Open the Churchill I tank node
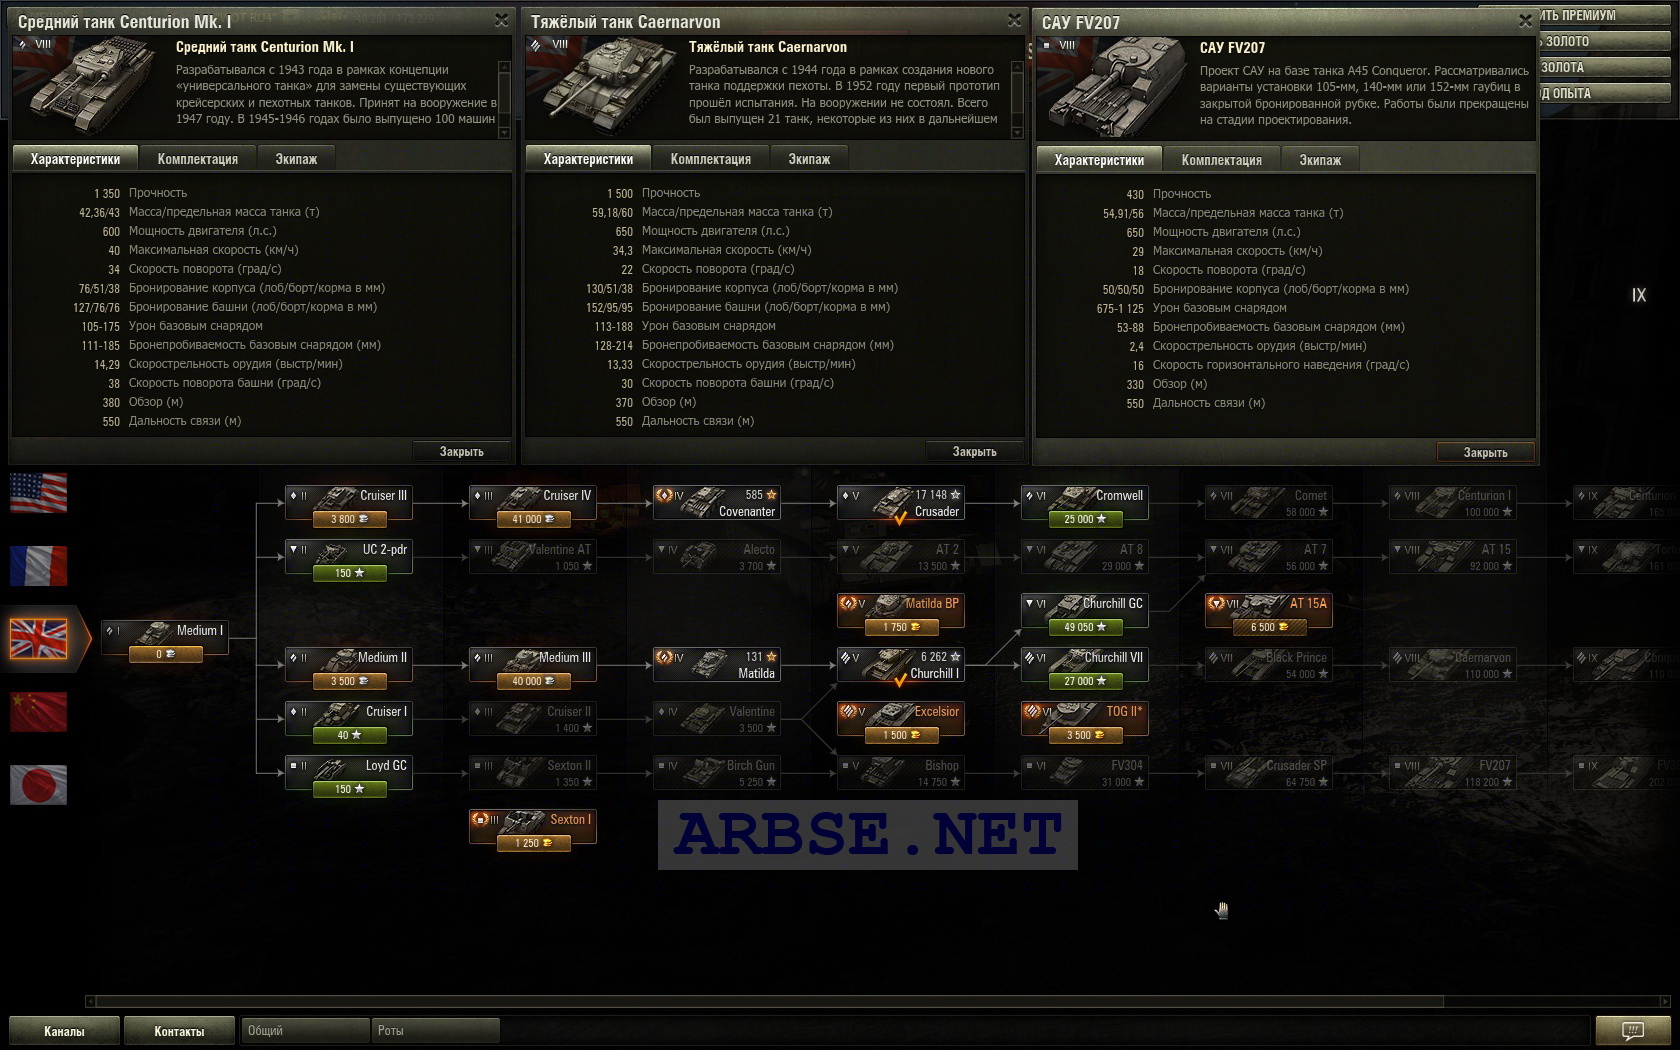Viewport: 1680px width, 1050px height. (x=901, y=665)
